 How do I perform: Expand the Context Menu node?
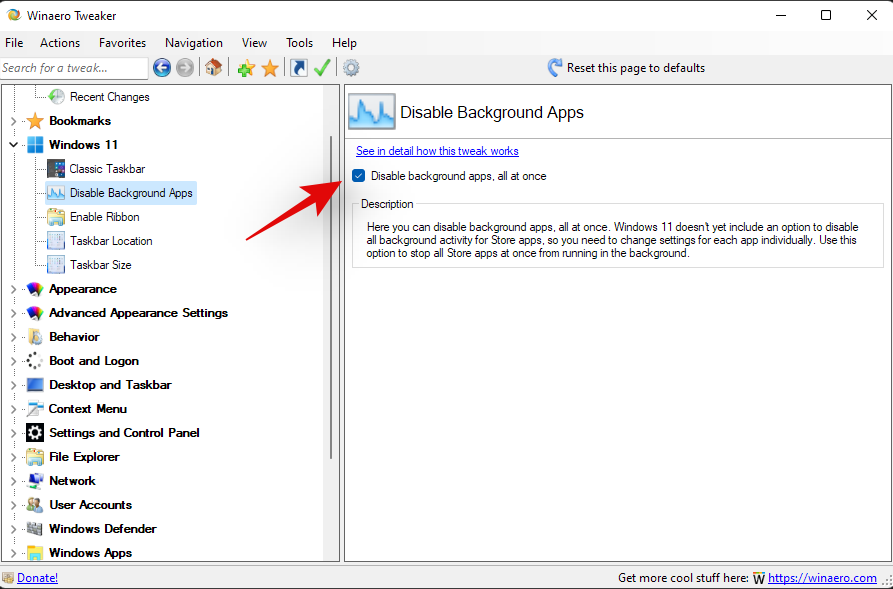click(14, 409)
